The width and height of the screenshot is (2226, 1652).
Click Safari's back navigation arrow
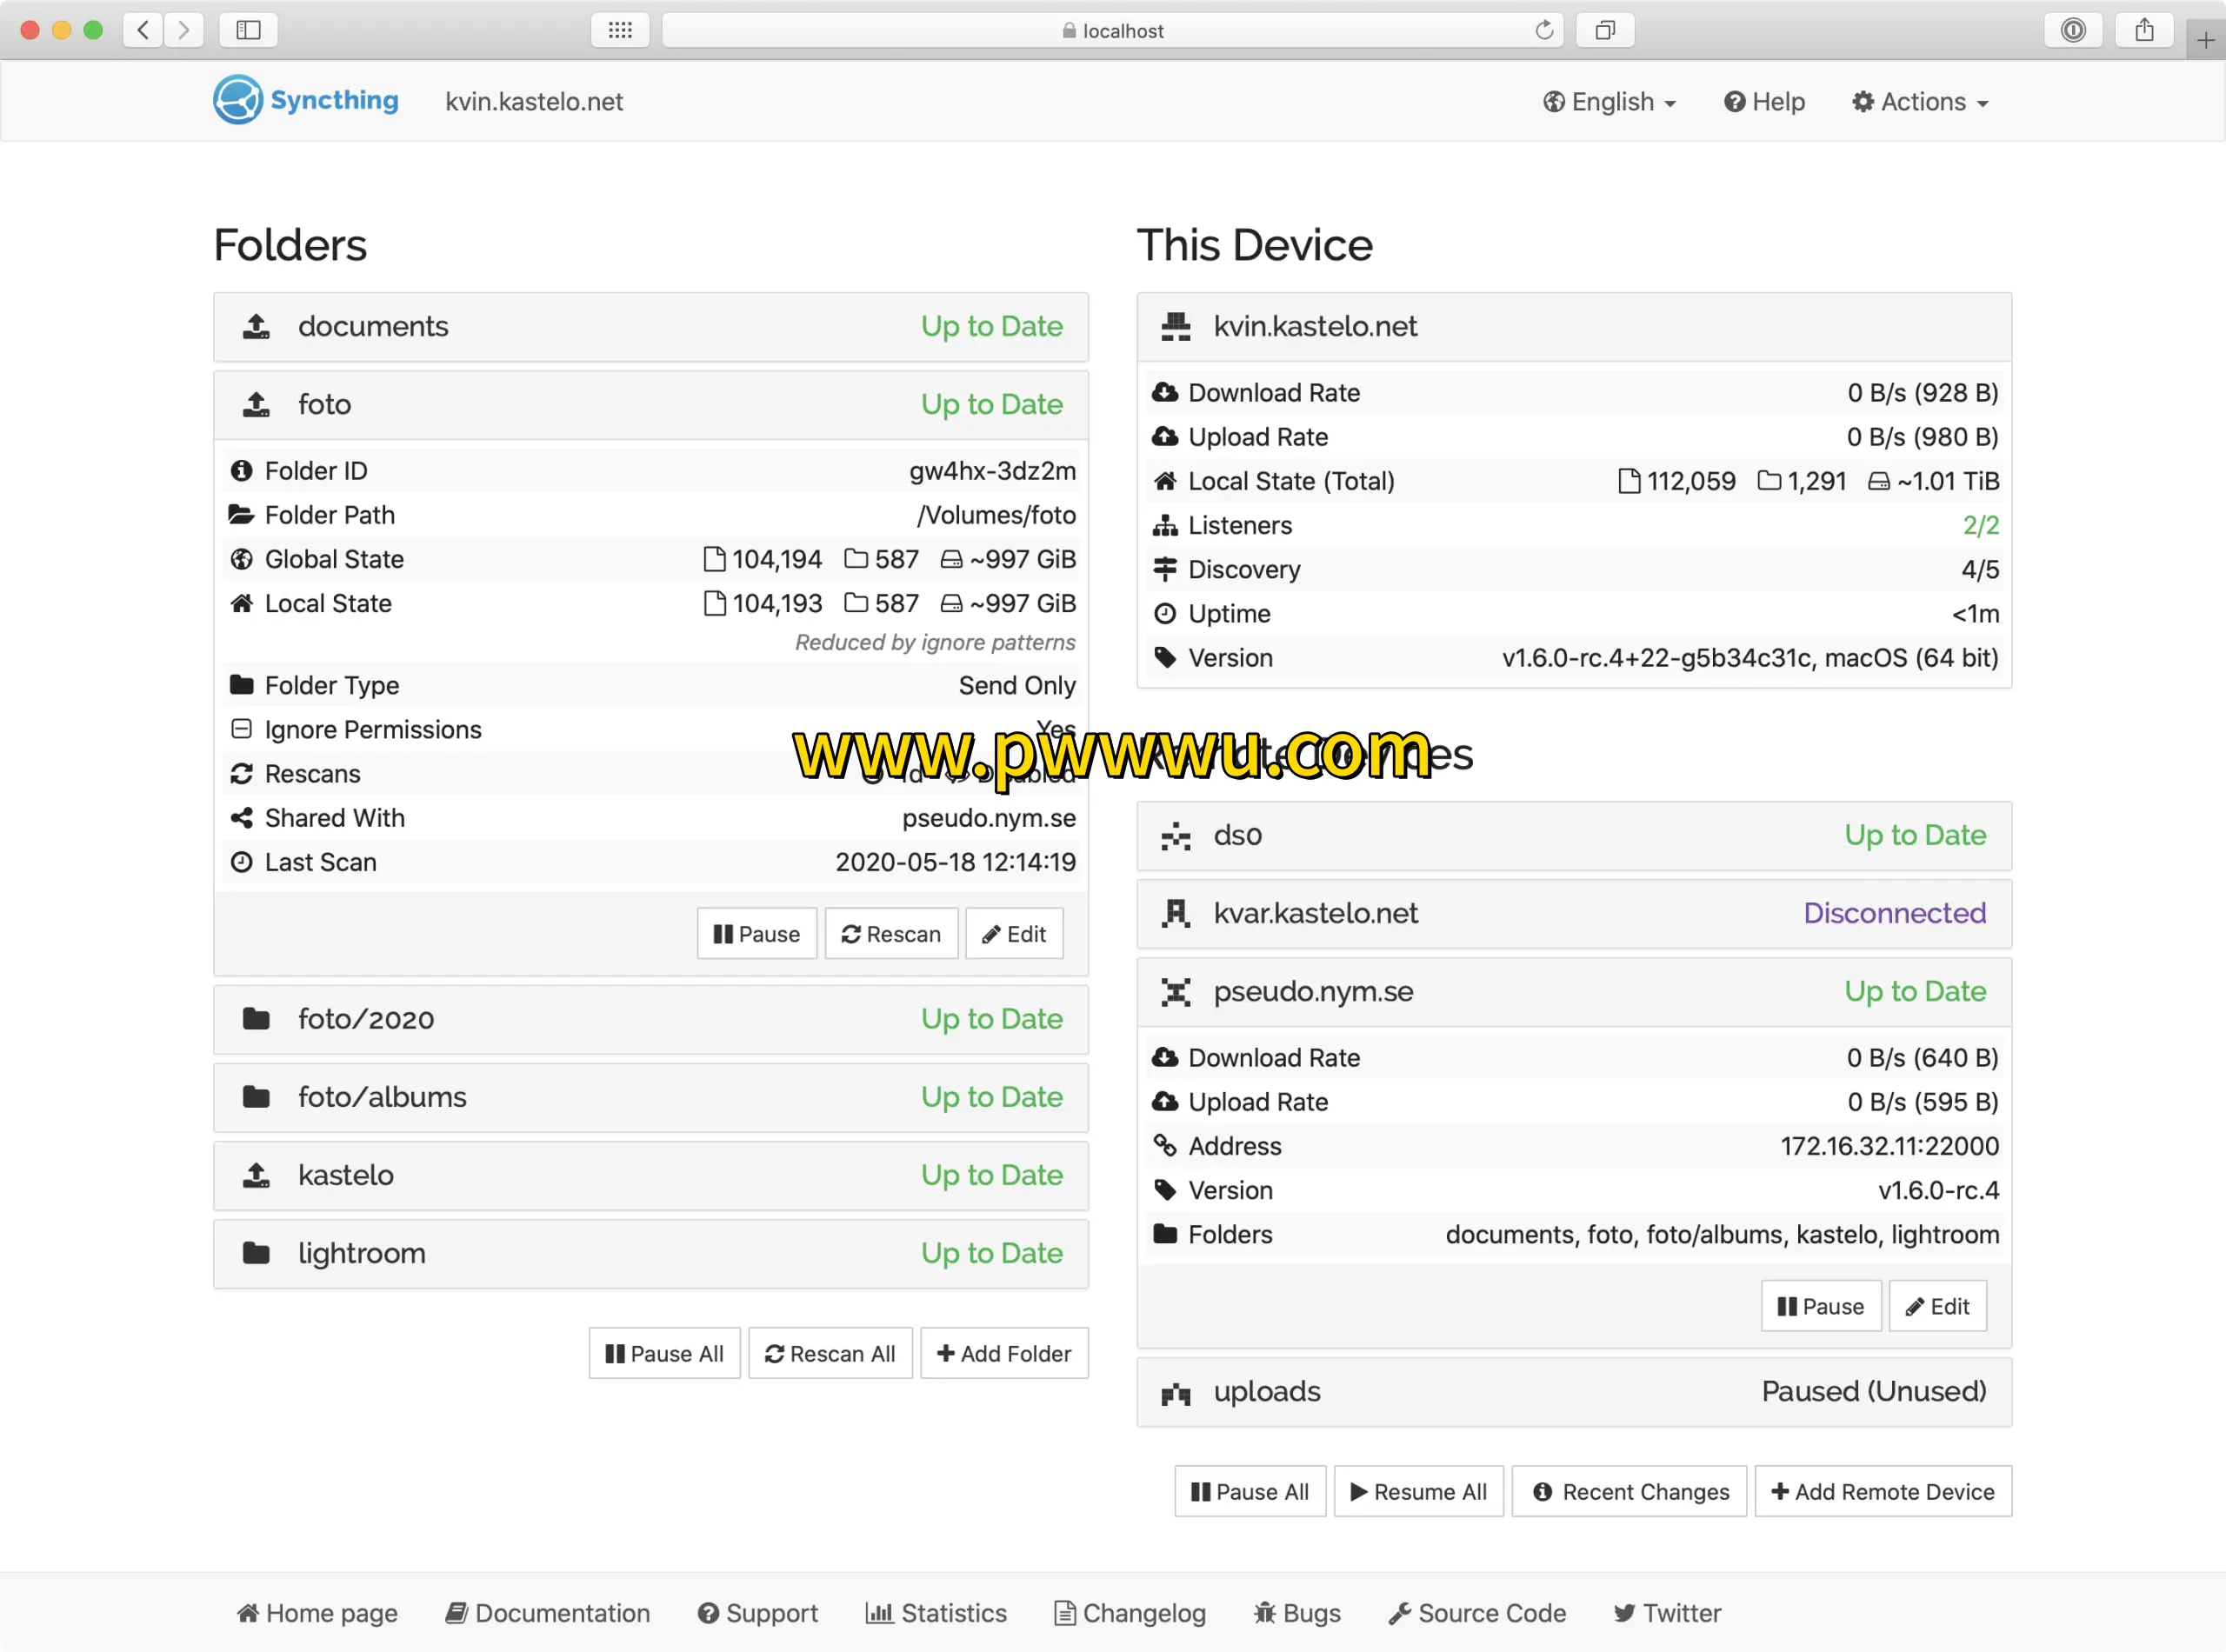coord(144,30)
